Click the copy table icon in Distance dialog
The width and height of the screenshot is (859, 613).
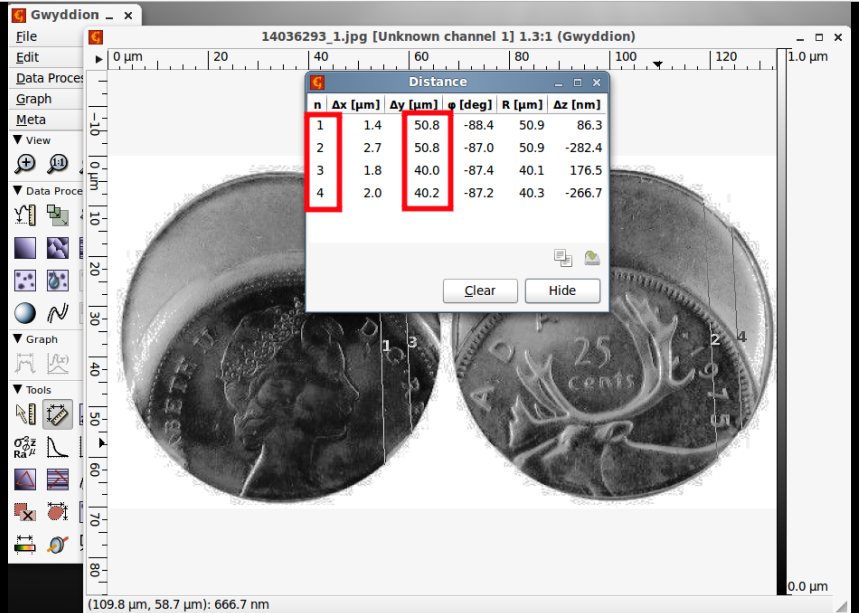click(563, 257)
